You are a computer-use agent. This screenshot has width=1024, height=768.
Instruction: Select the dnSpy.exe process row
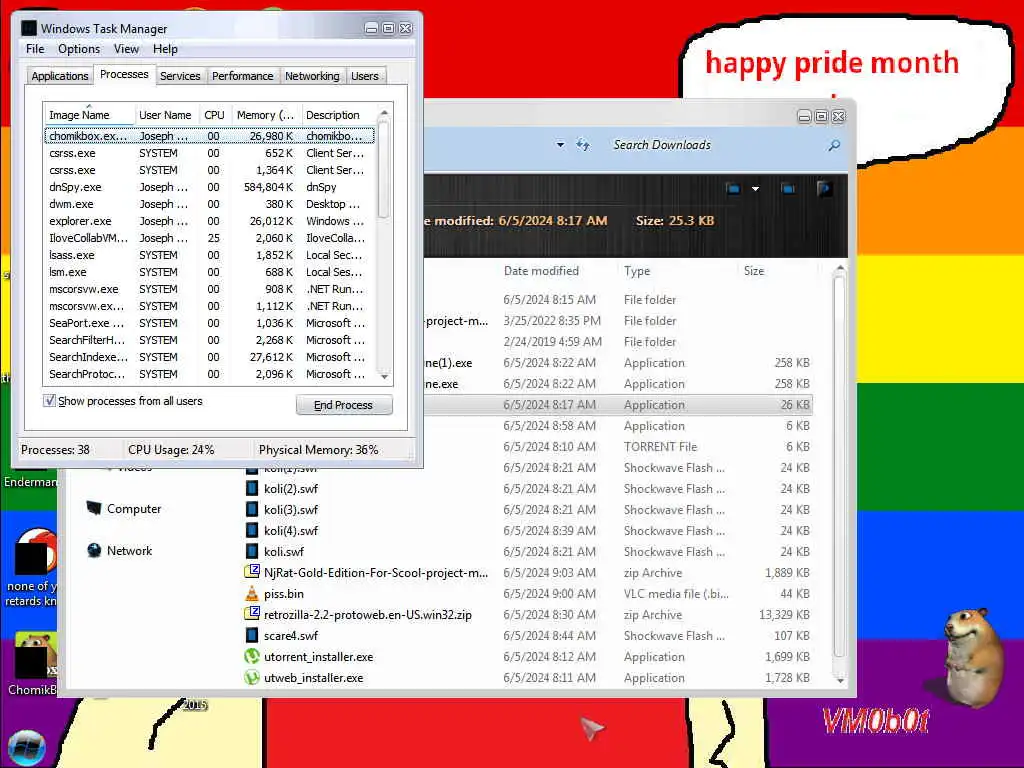209,187
